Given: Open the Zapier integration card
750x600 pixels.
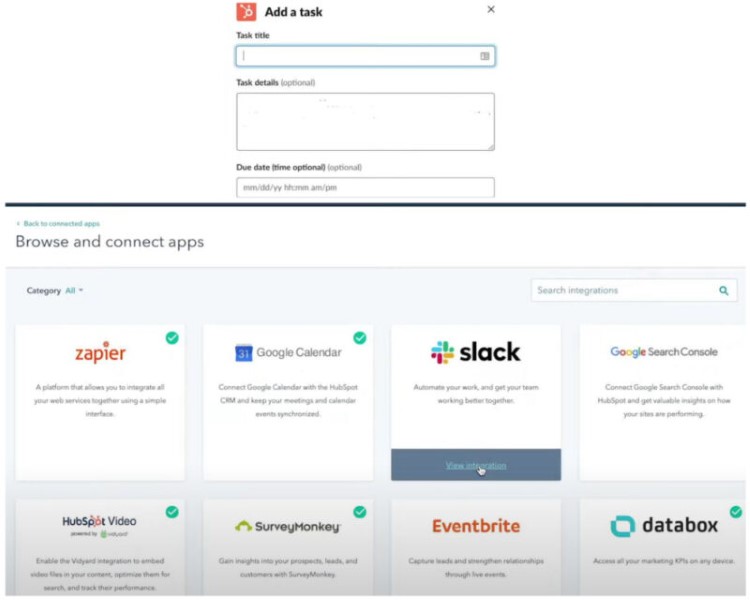Looking at the screenshot, I should [100, 402].
